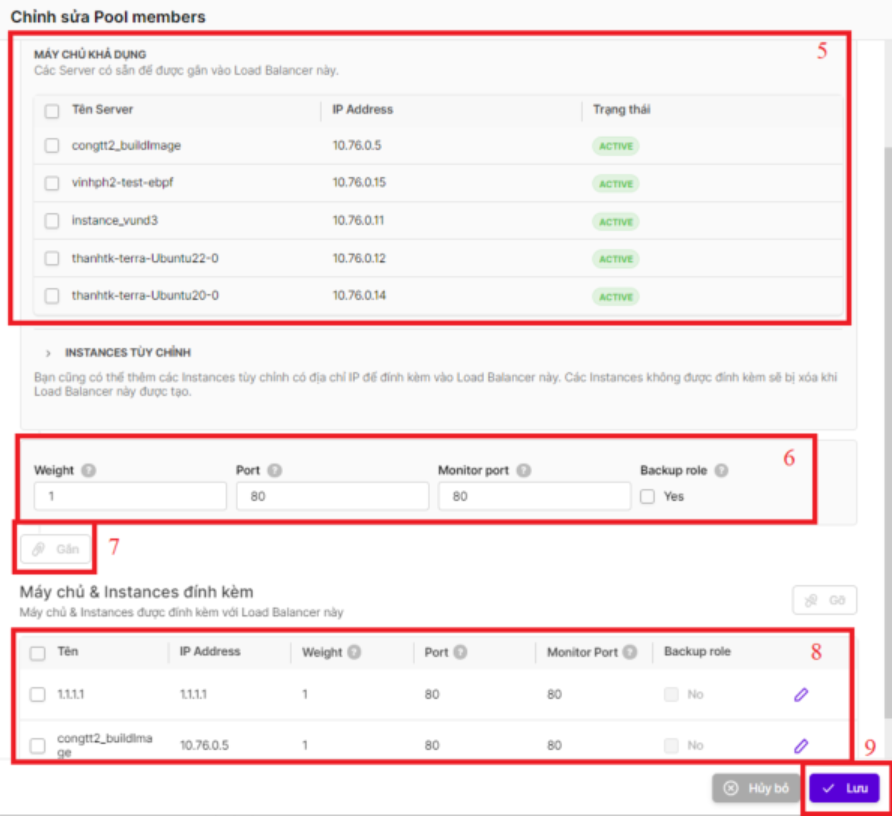This screenshot has width=896, height=819.
Task: Click the Gắn attach button
Action: [x=56, y=549]
